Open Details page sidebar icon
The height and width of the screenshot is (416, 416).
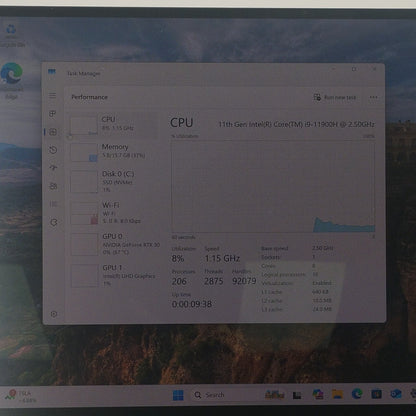[53, 204]
